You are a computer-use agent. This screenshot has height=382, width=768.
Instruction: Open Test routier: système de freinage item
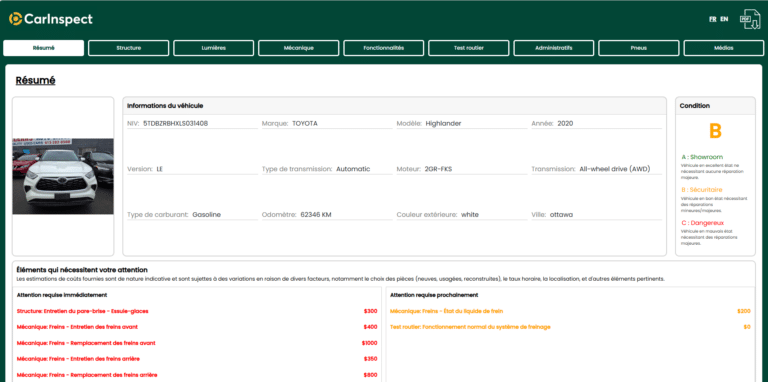[470, 327]
